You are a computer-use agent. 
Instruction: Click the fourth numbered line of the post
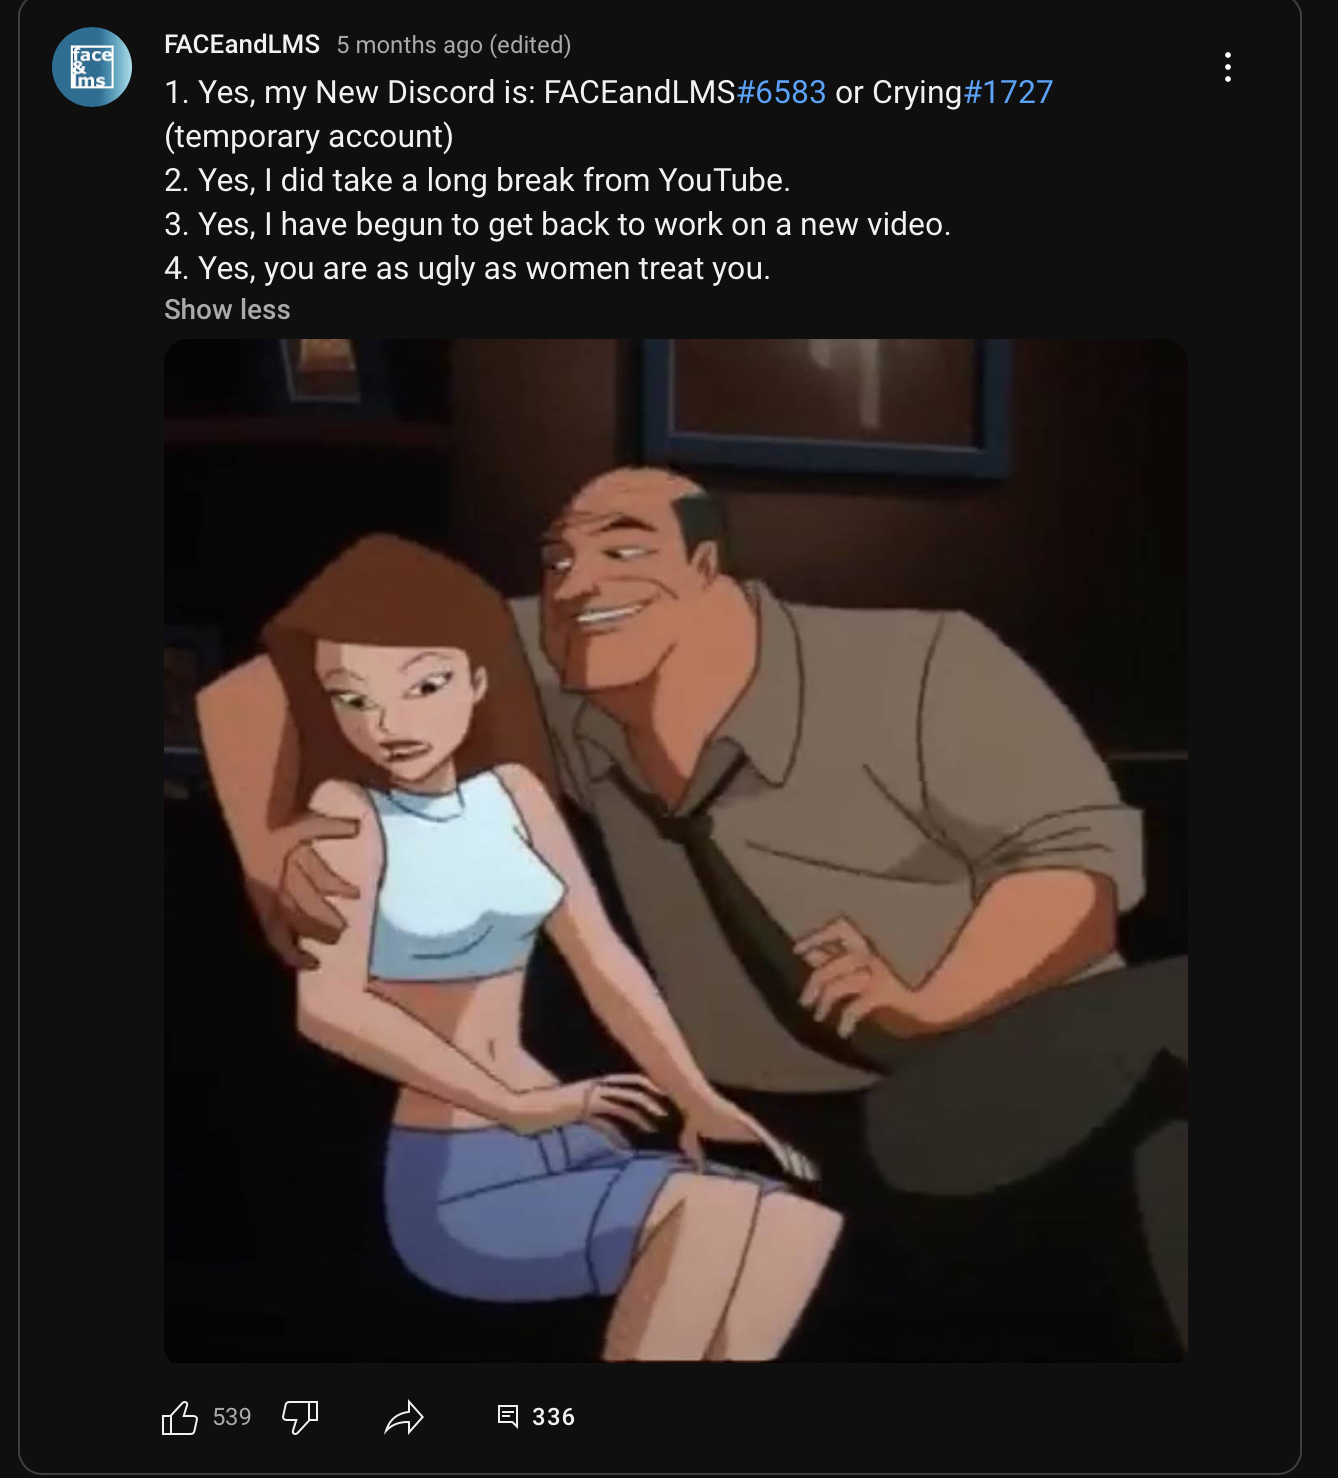(x=467, y=268)
